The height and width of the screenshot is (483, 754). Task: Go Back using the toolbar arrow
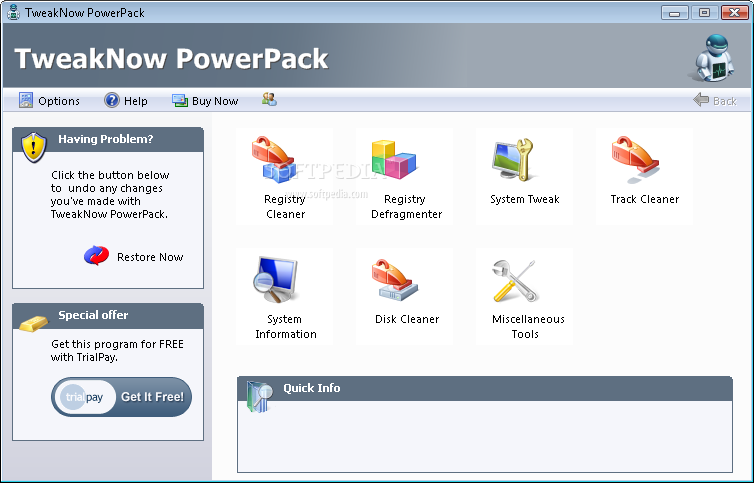coord(714,101)
